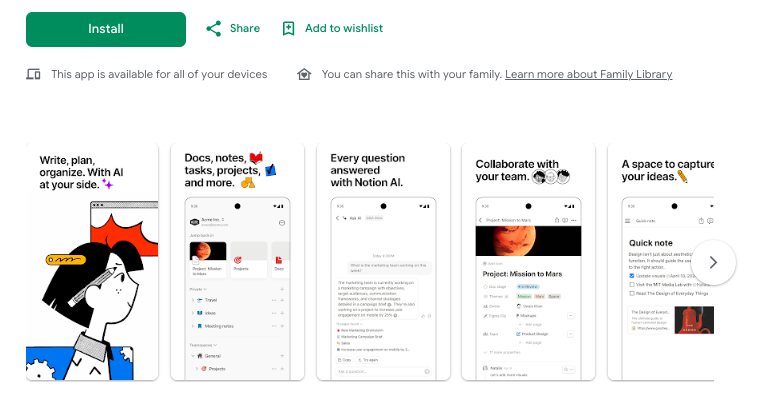Screen dimensions: 758x402
Task: Open the 'A space to capture your ideas' screenshot
Action: click(661, 262)
